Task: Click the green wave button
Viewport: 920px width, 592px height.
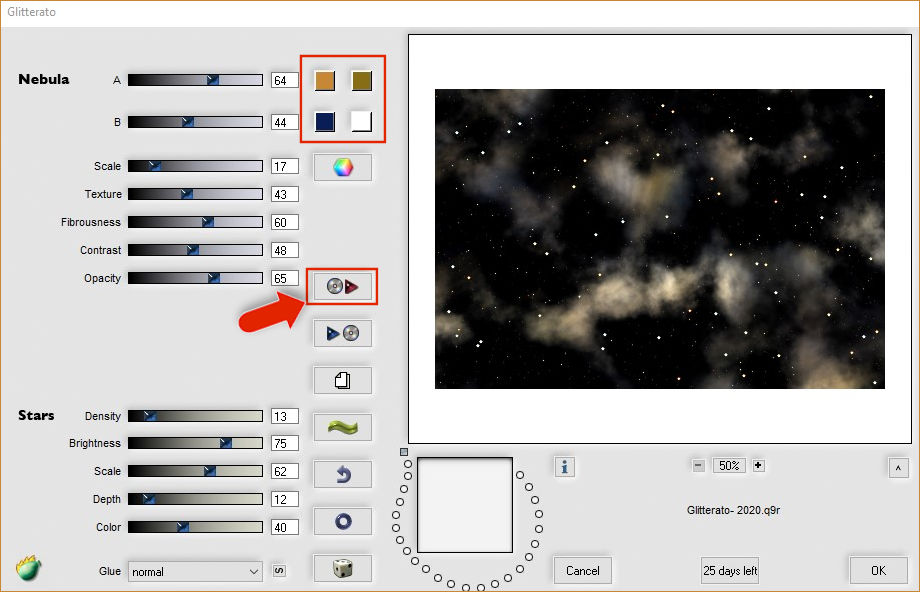Action: 342,427
